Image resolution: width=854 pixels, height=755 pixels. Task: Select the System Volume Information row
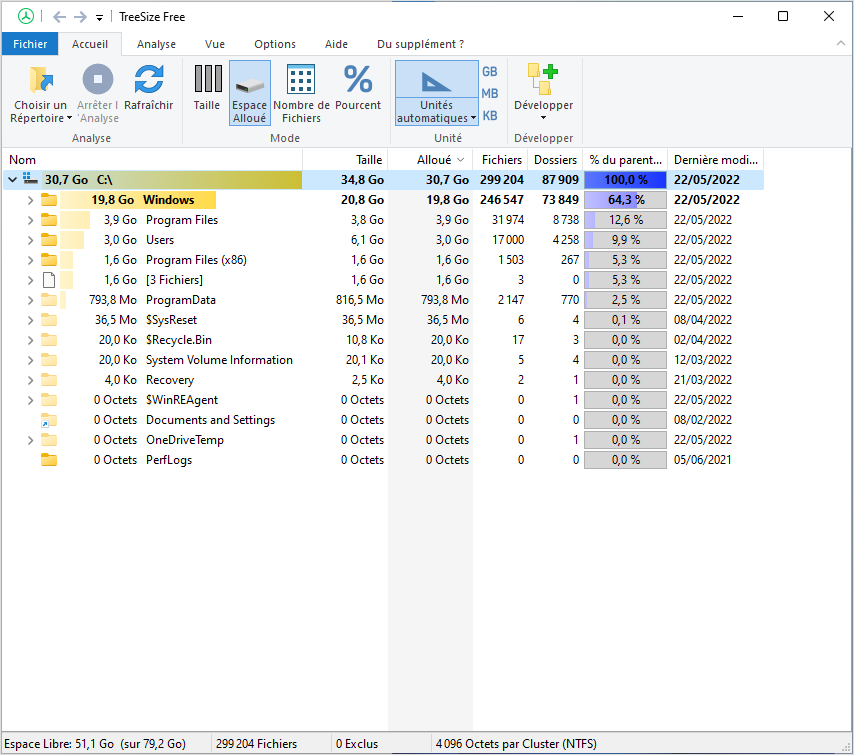click(x=383, y=360)
